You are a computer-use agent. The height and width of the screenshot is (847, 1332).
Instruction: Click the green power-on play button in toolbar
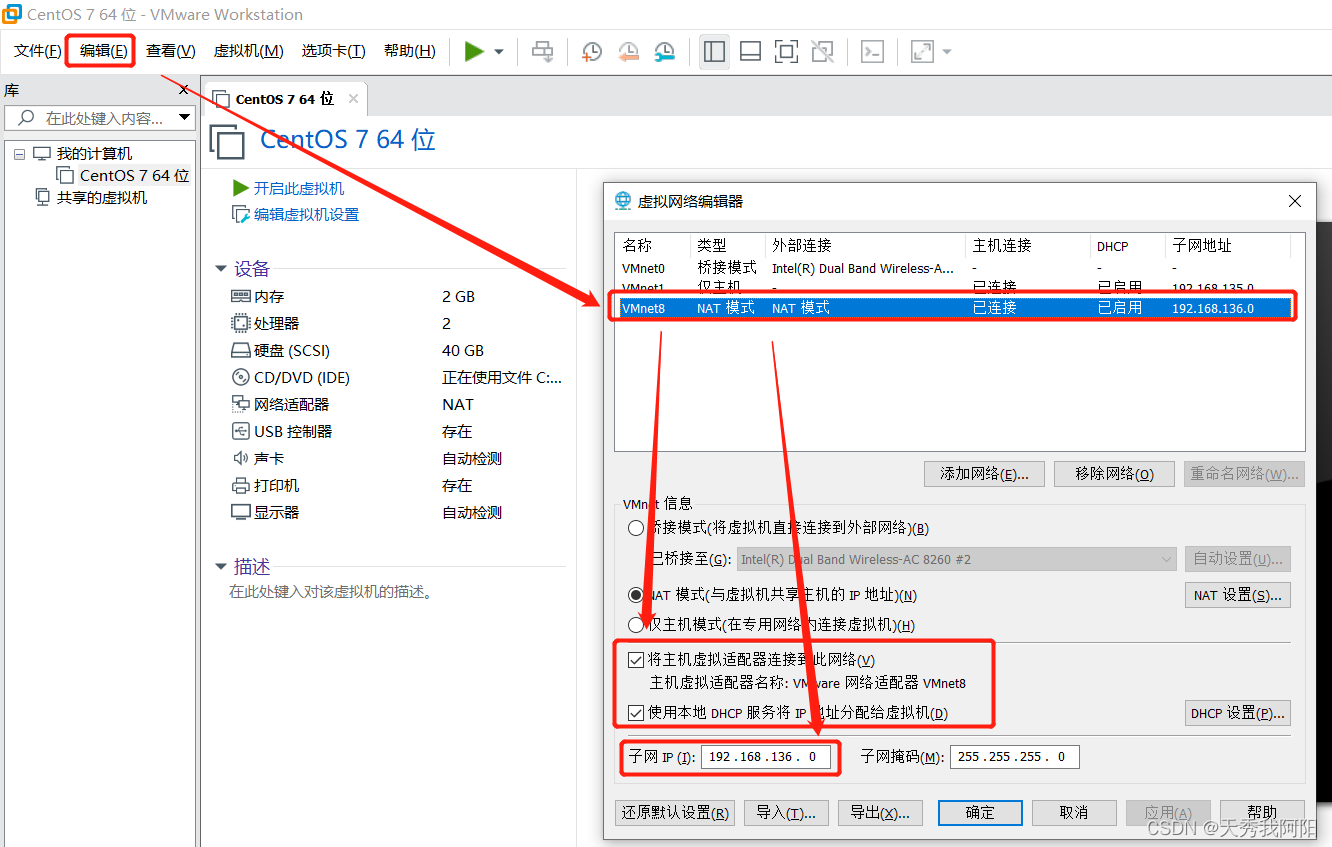(474, 51)
